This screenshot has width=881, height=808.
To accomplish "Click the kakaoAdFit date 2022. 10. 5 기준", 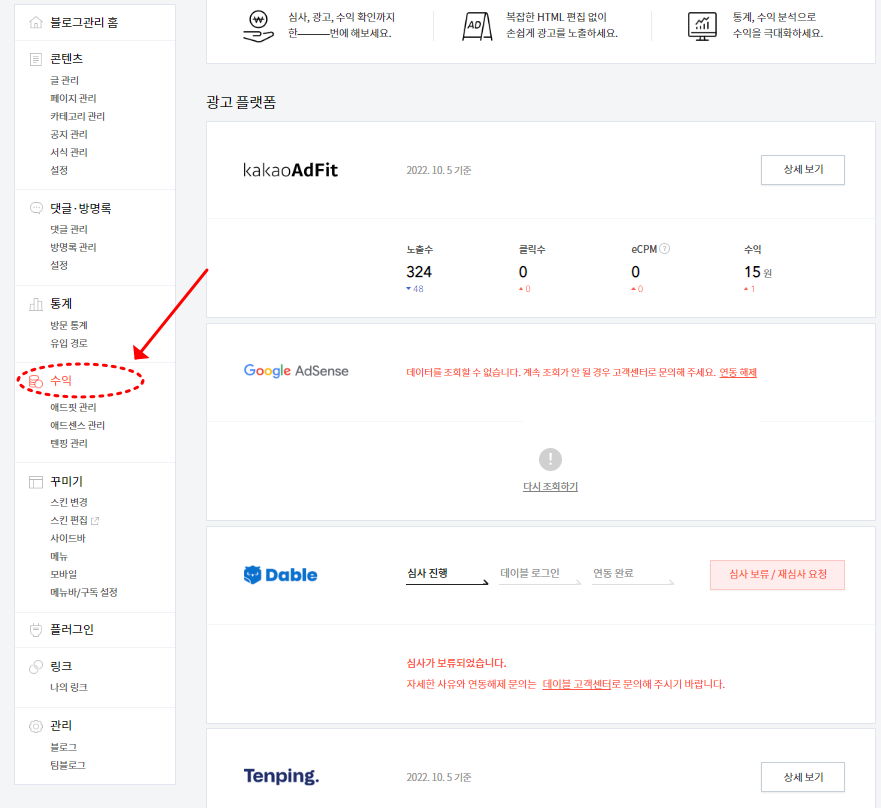I will coord(439,170).
